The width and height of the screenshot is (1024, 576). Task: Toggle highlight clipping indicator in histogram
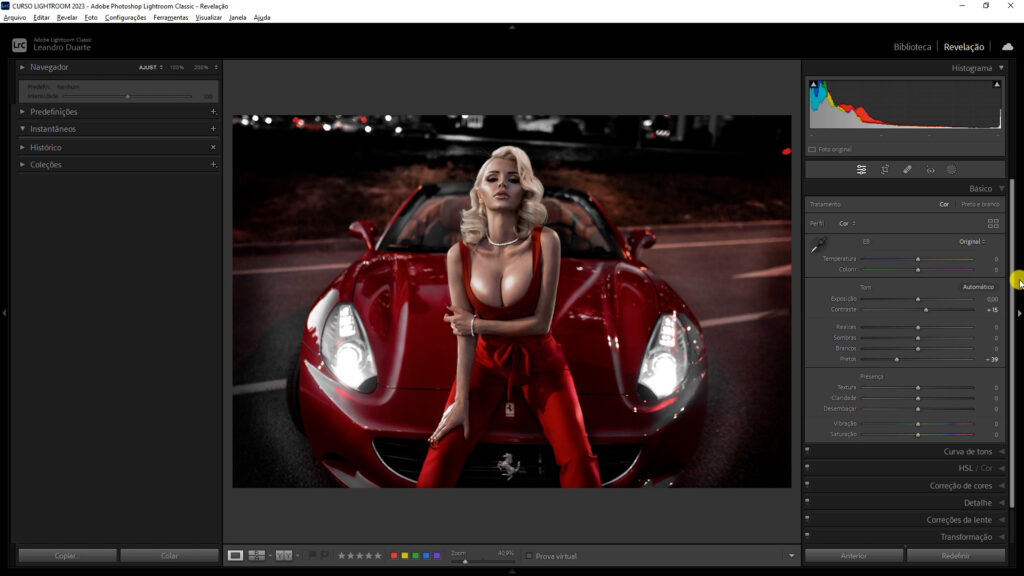[x=997, y=85]
